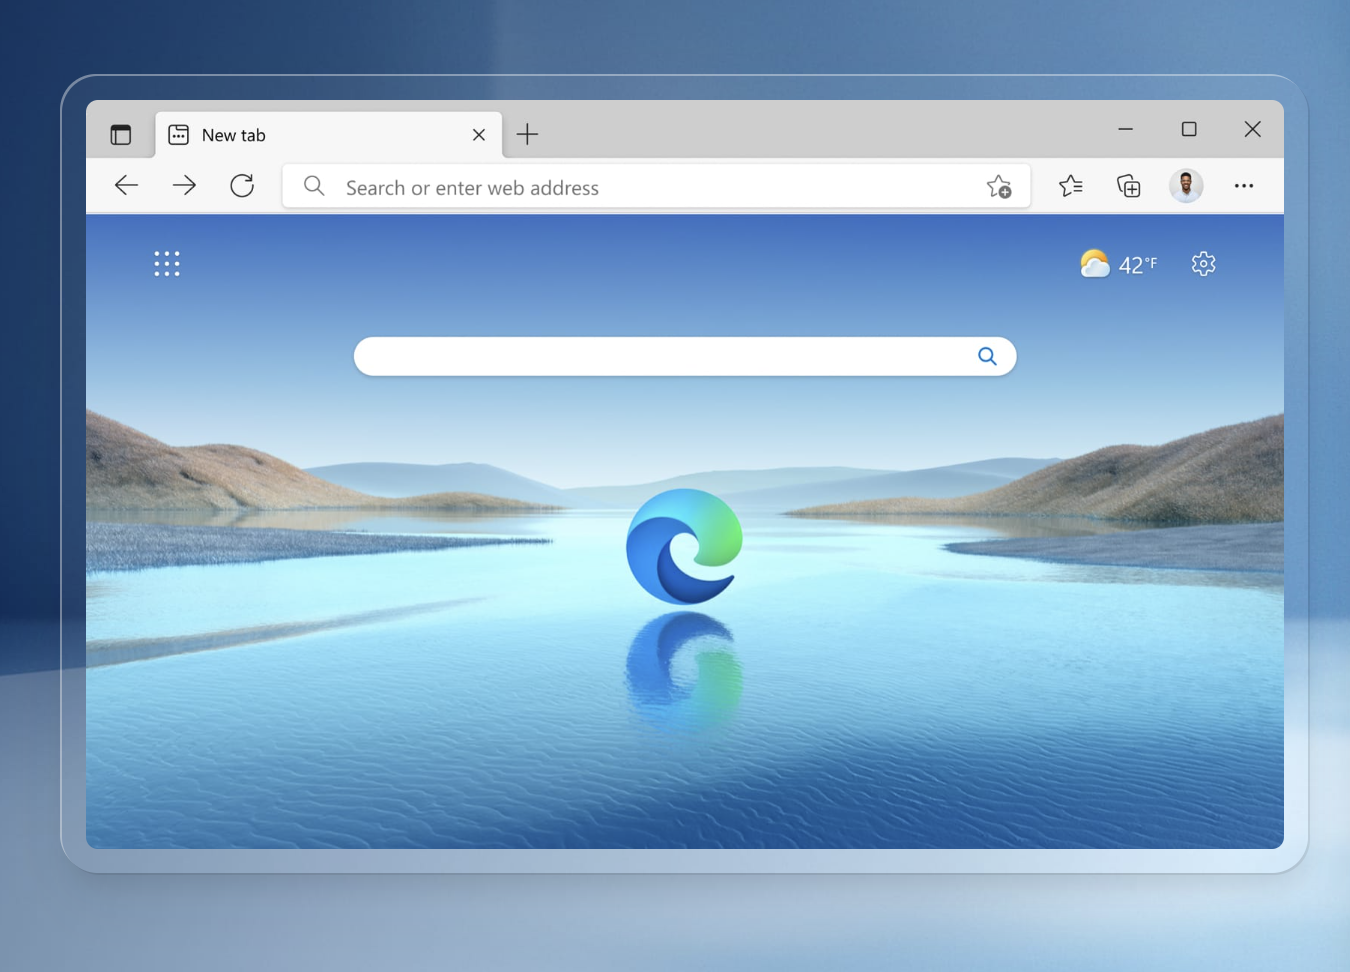This screenshot has height=972, width=1350.
Task: Click the magnifier icon in the address bar
Action: pyautogui.click(x=314, y=186)
